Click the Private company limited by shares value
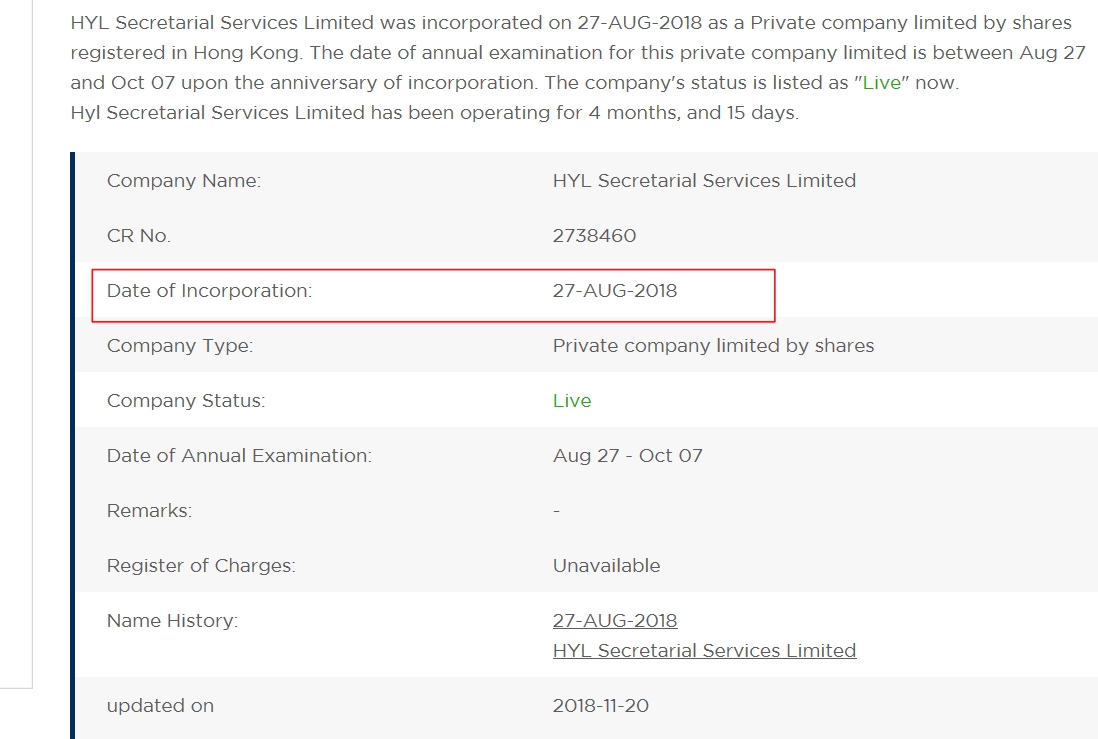The image size is (1098, 739). 713,346
